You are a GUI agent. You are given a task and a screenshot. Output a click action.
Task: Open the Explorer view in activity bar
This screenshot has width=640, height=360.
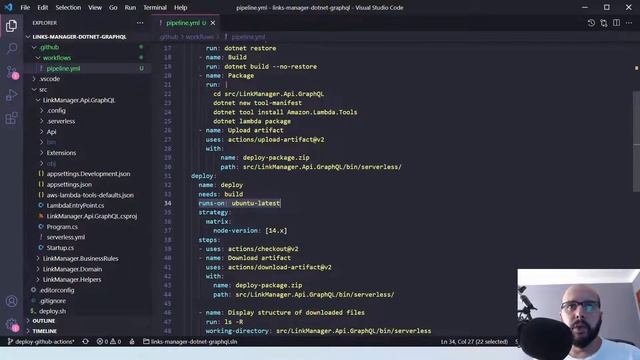[11, 26]
